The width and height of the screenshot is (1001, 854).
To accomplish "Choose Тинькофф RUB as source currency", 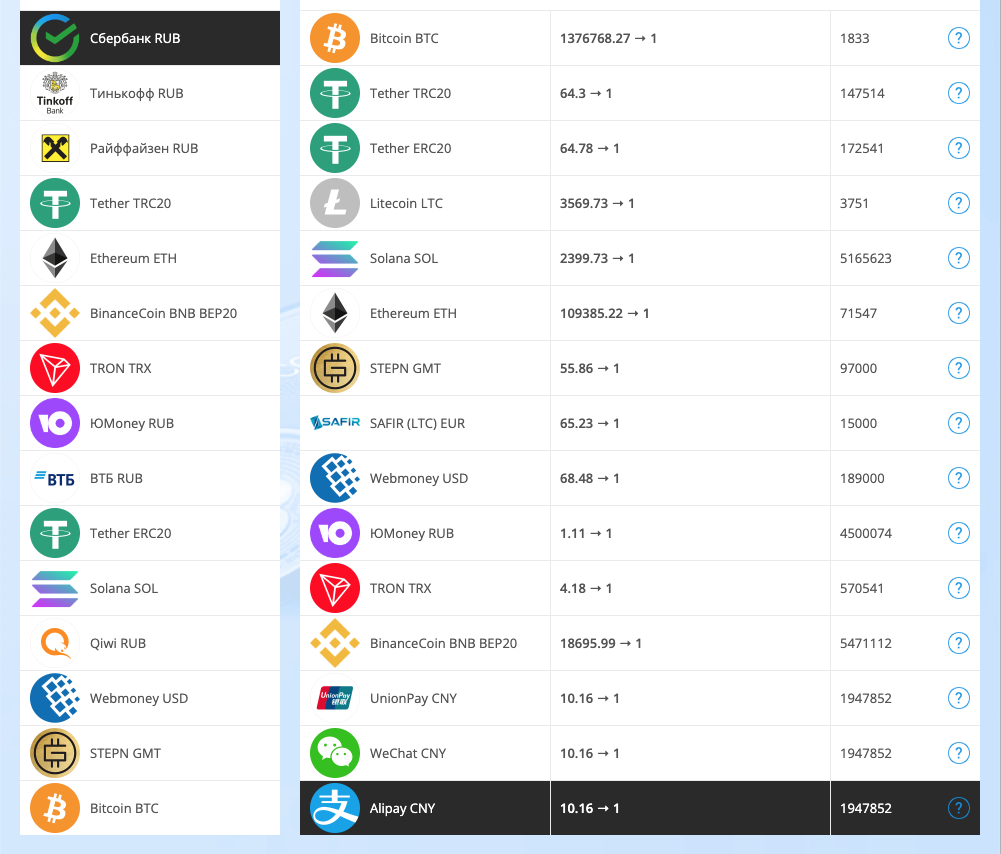I will (x=150, y=93).
